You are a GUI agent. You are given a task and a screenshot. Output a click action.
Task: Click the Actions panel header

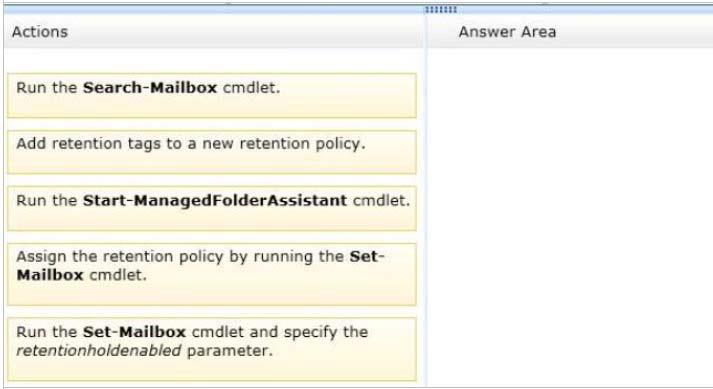click(x=40, y=32)
